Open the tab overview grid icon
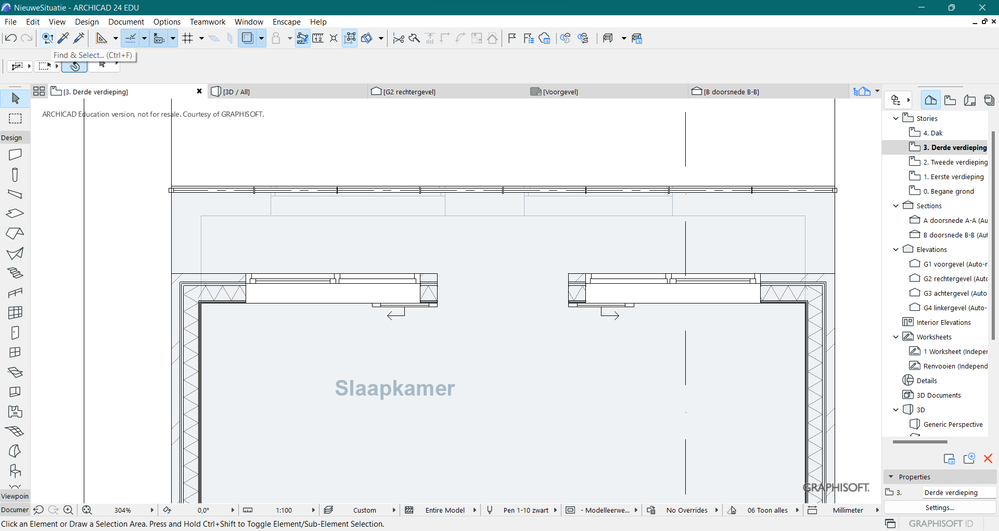Screen dimensions: 999x531 (x=39, y=91)
